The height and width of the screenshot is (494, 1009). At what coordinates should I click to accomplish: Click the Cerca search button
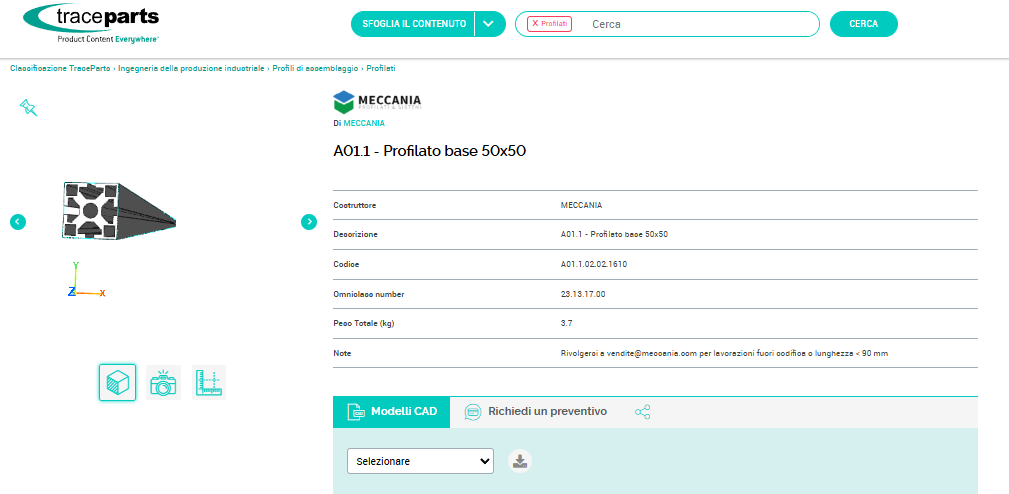[864, 24]
